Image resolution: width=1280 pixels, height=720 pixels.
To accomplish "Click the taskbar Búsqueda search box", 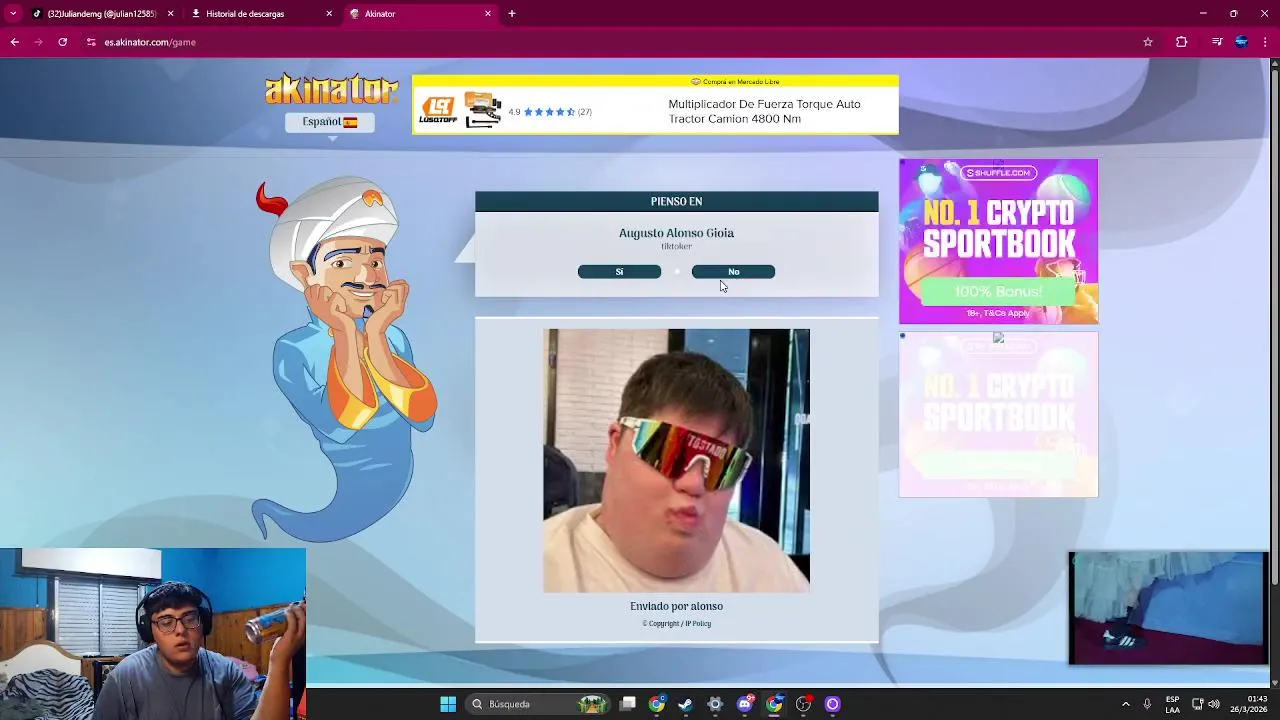I will (x=540, y=704).
